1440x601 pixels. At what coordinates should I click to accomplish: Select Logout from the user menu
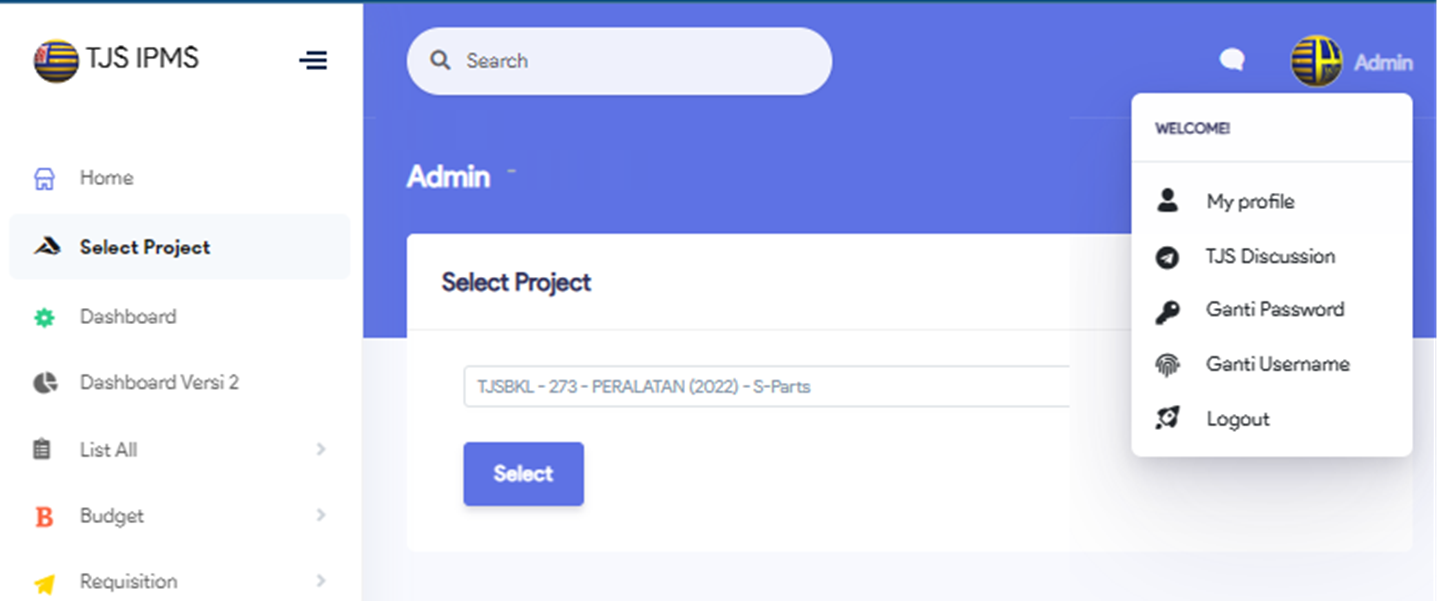(1237, 419)
